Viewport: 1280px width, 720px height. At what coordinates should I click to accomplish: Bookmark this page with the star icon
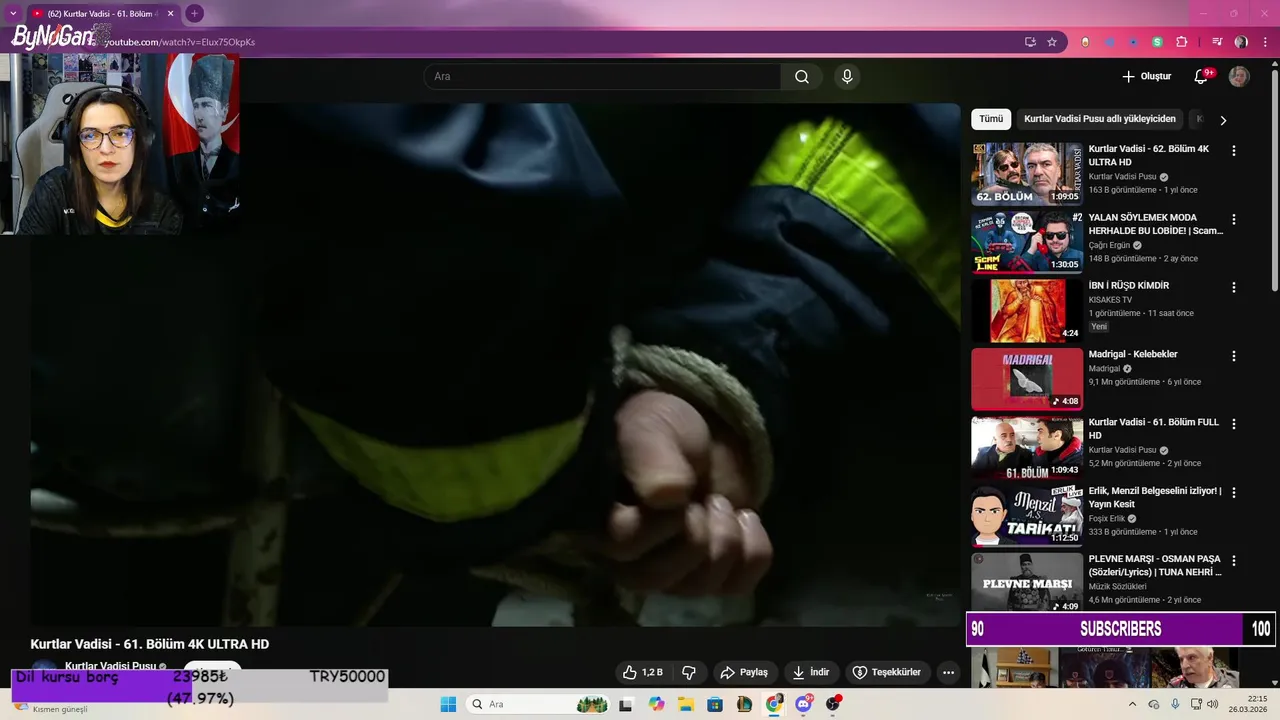point(1052,42)
